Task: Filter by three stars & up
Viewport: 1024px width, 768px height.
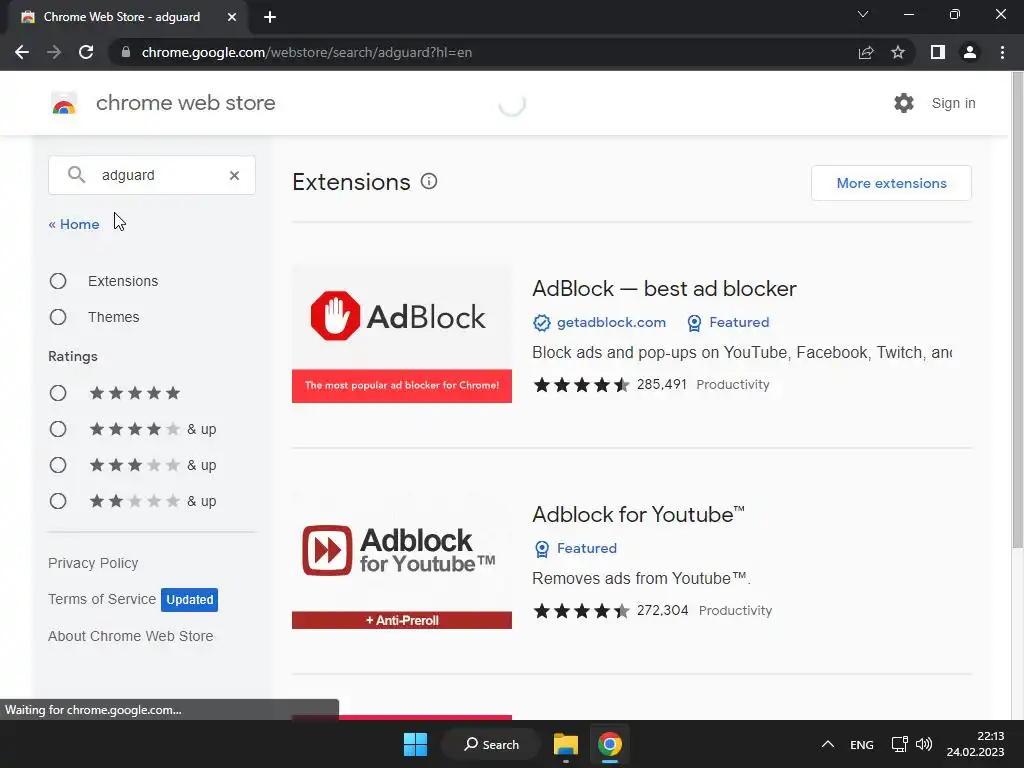Action: (58, 464)
